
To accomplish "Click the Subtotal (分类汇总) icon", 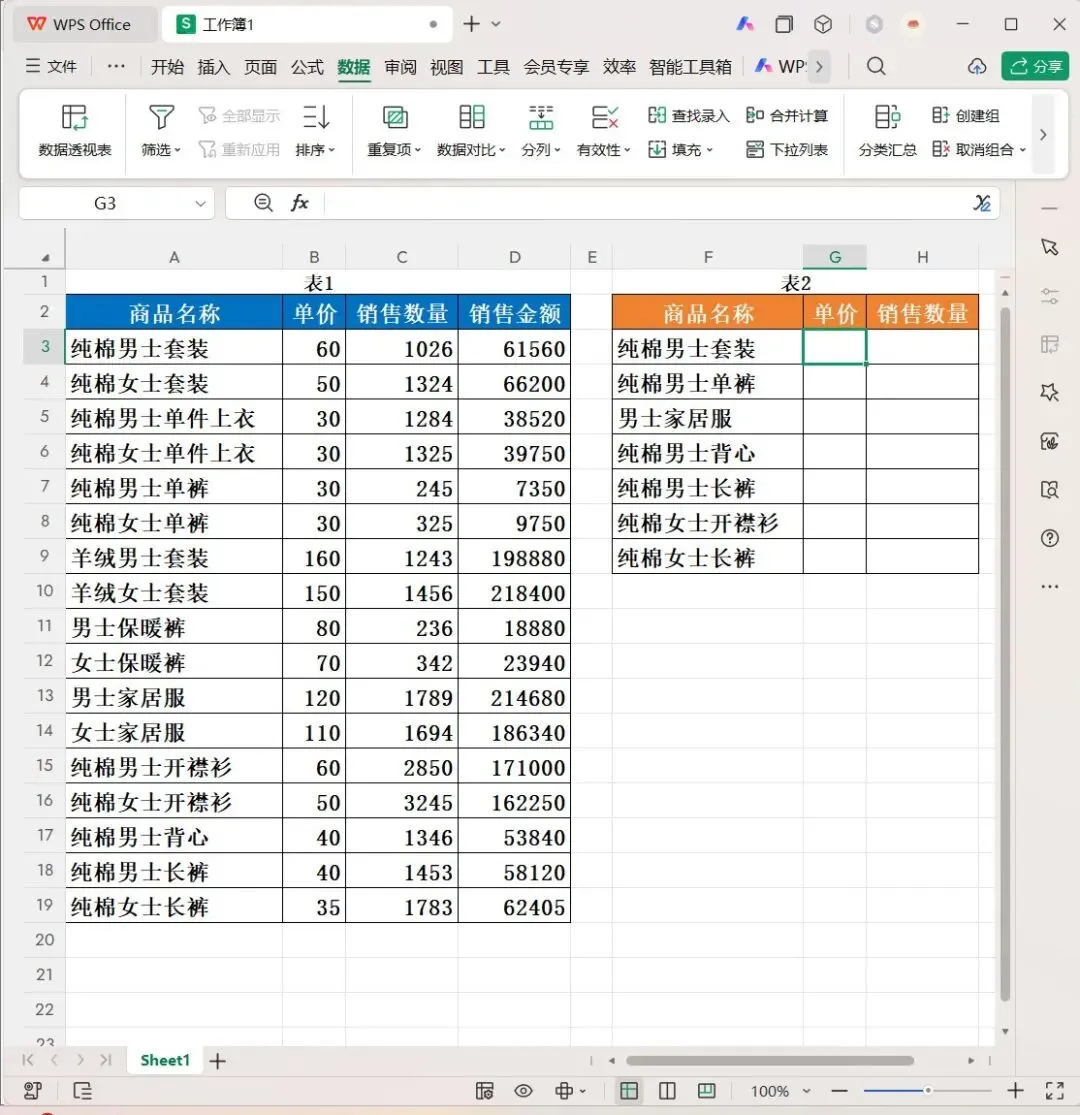I will (x=887, y=117).
